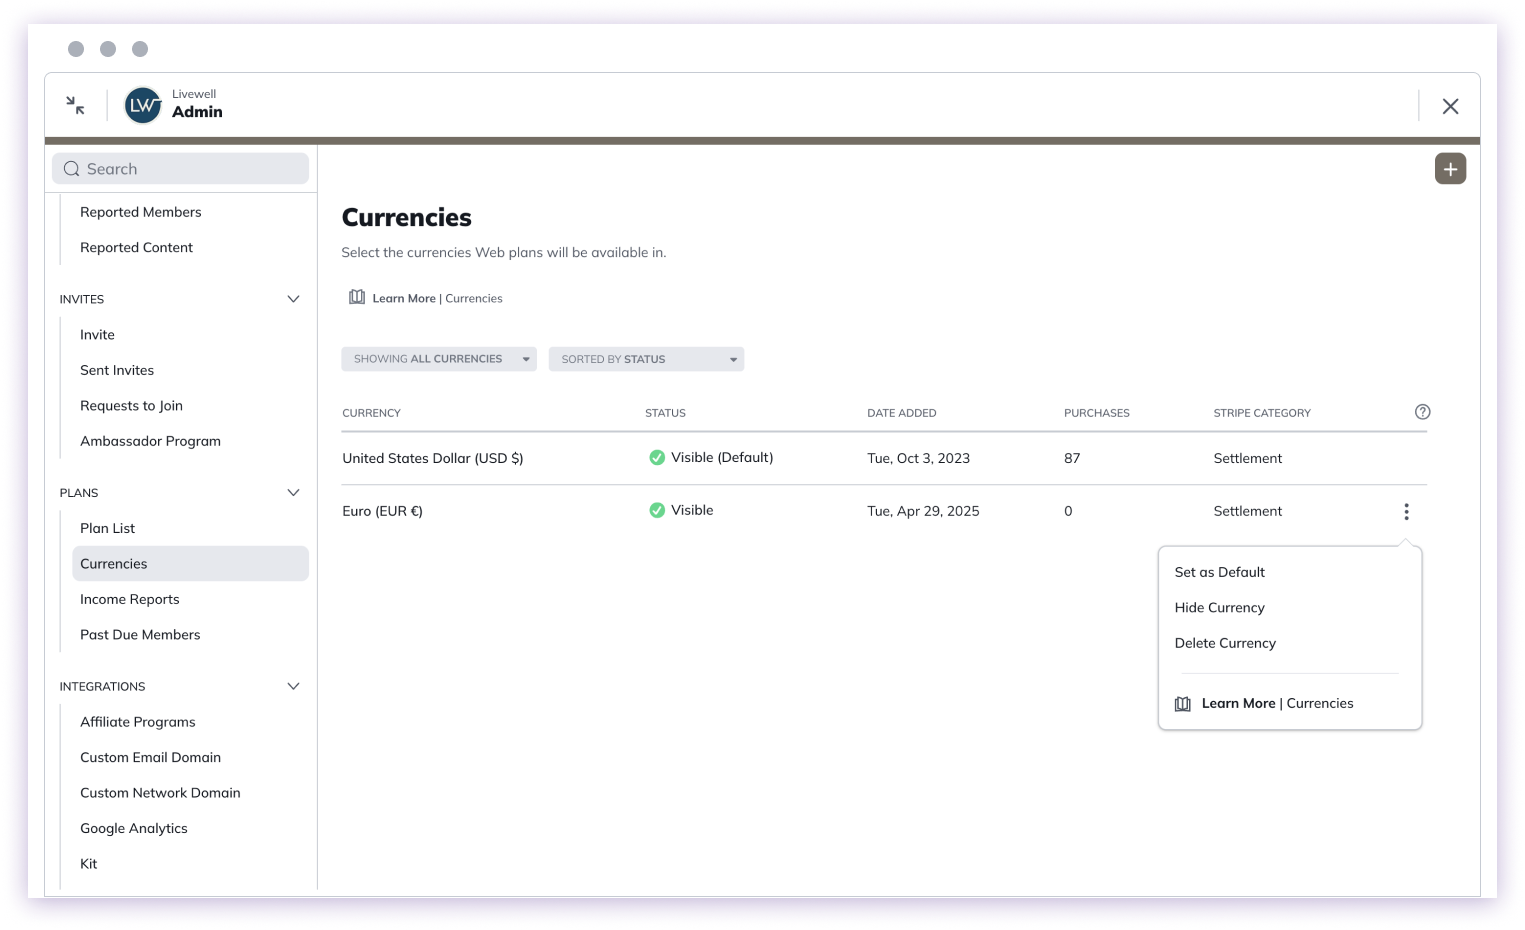Click the book icon beside Learn More
This screenshot has height=930, width=1525.
tap(357, 297)
